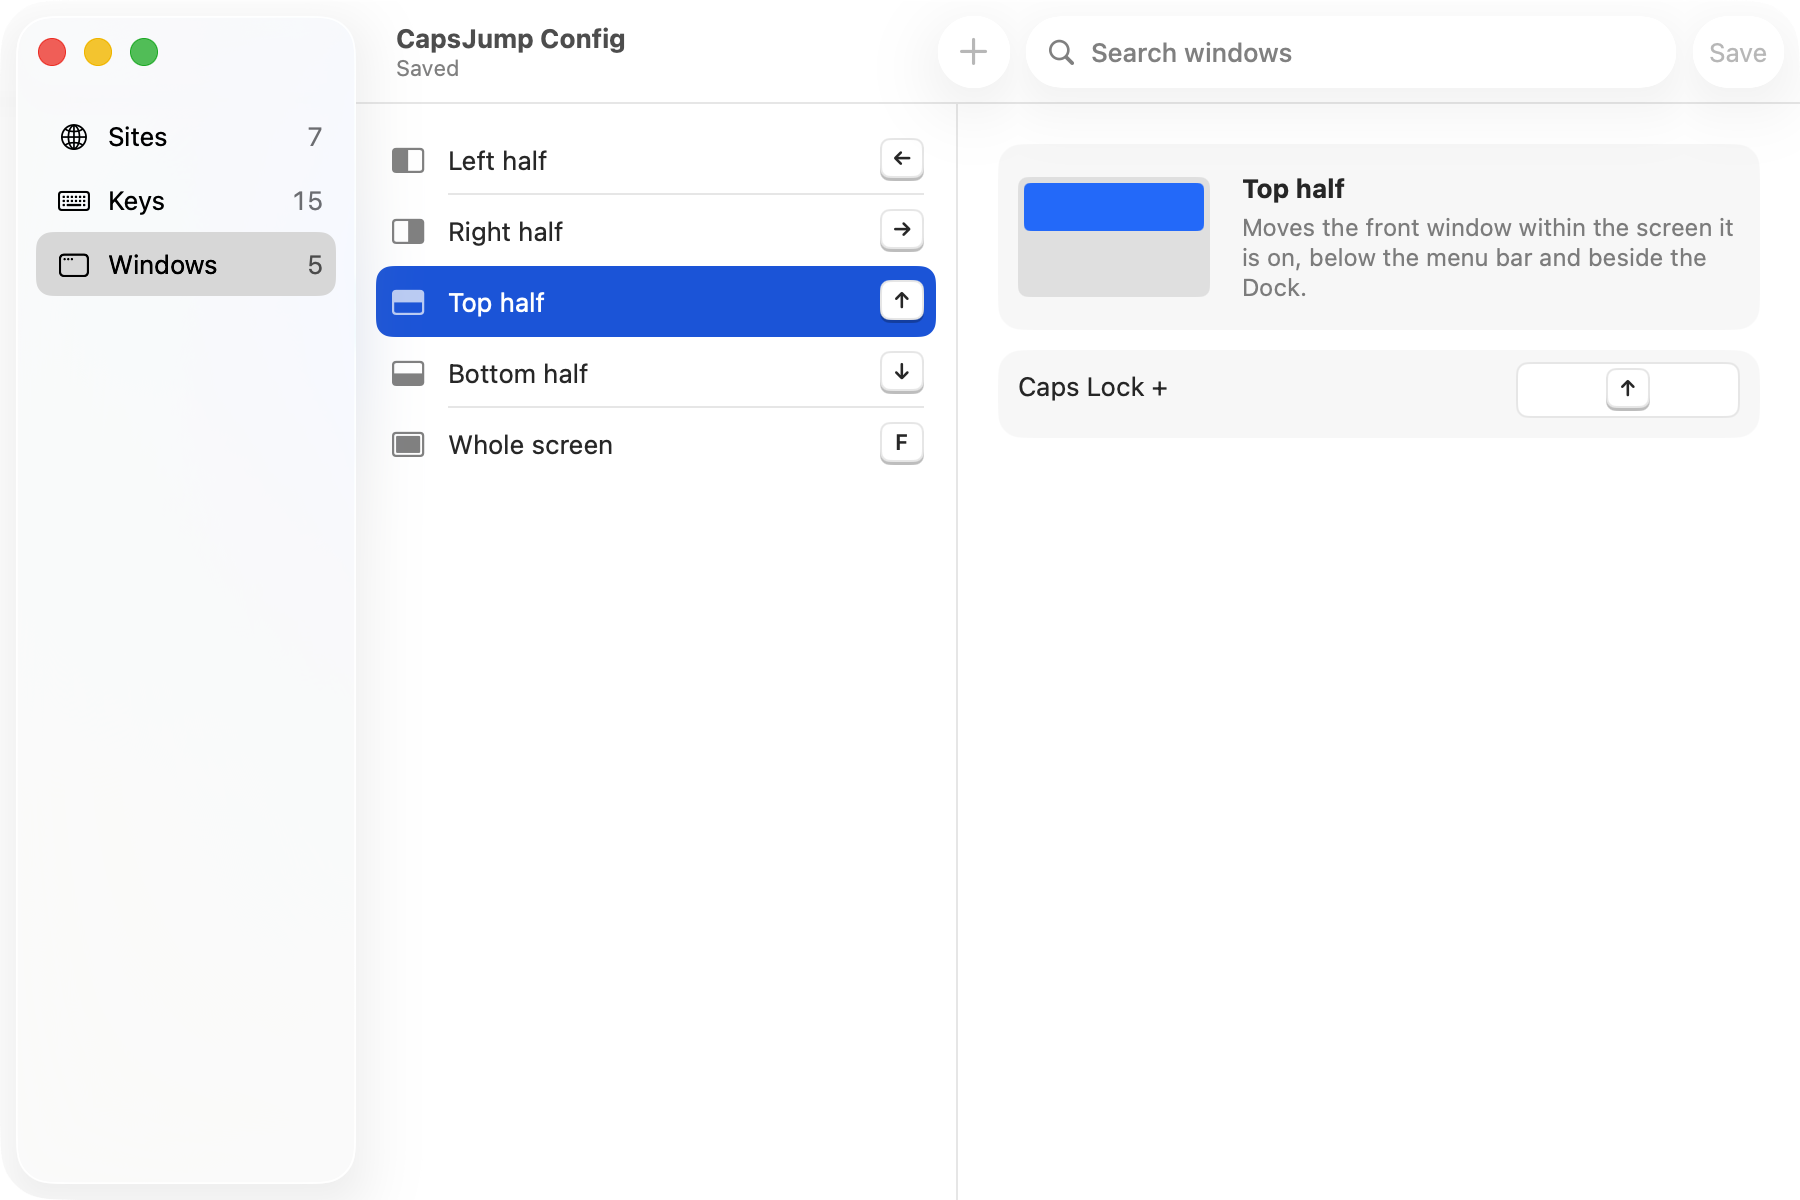Click the Top half description text

[1488, 257]
